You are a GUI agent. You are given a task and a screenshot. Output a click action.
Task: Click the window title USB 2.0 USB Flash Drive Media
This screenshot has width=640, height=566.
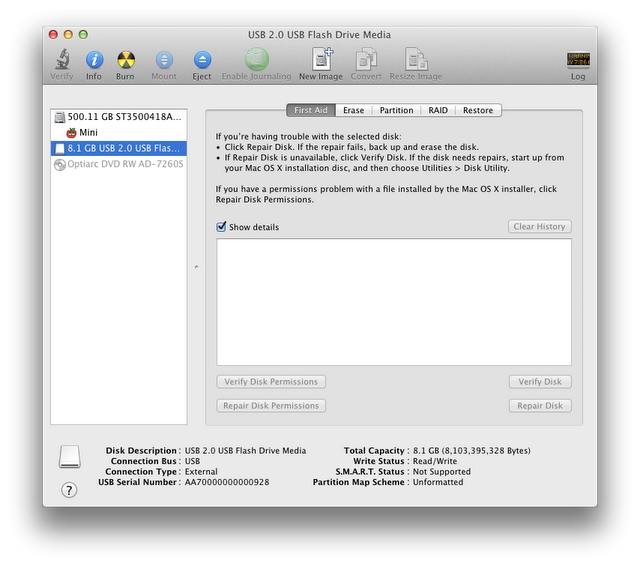tap(320, 35)
